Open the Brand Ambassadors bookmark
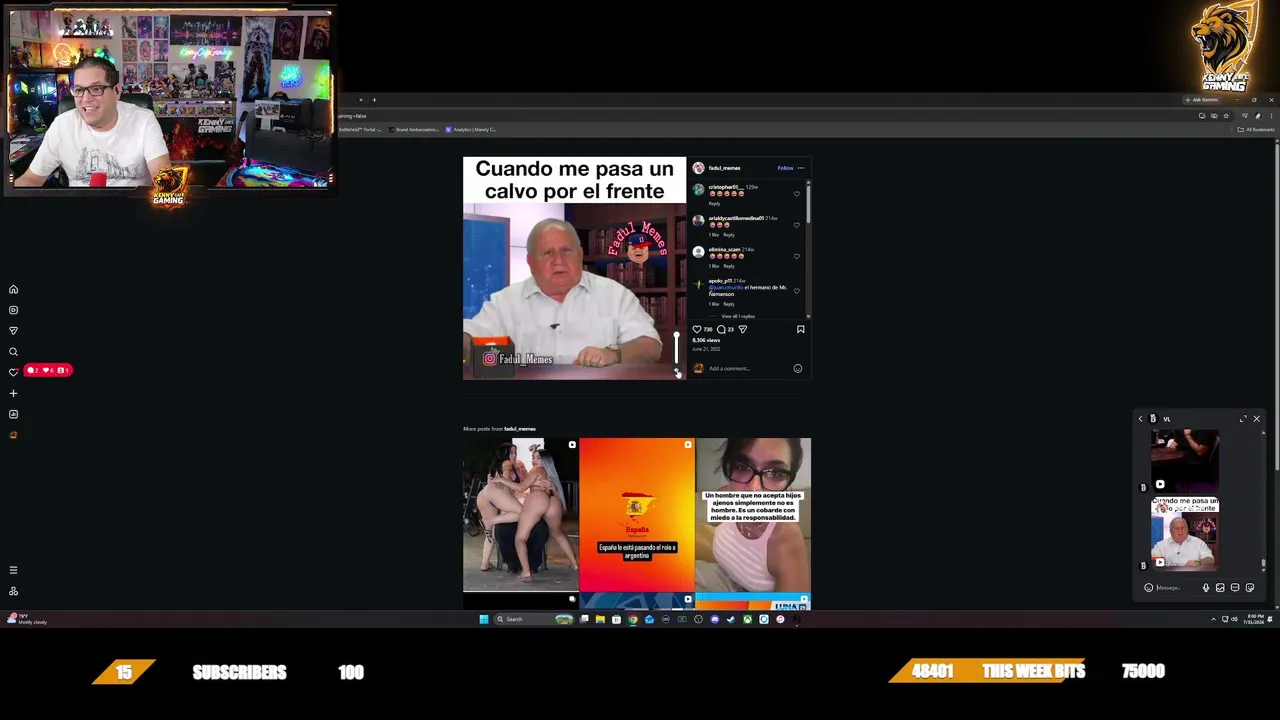This screenshot has height=720, width=1280. click(416, 129)
